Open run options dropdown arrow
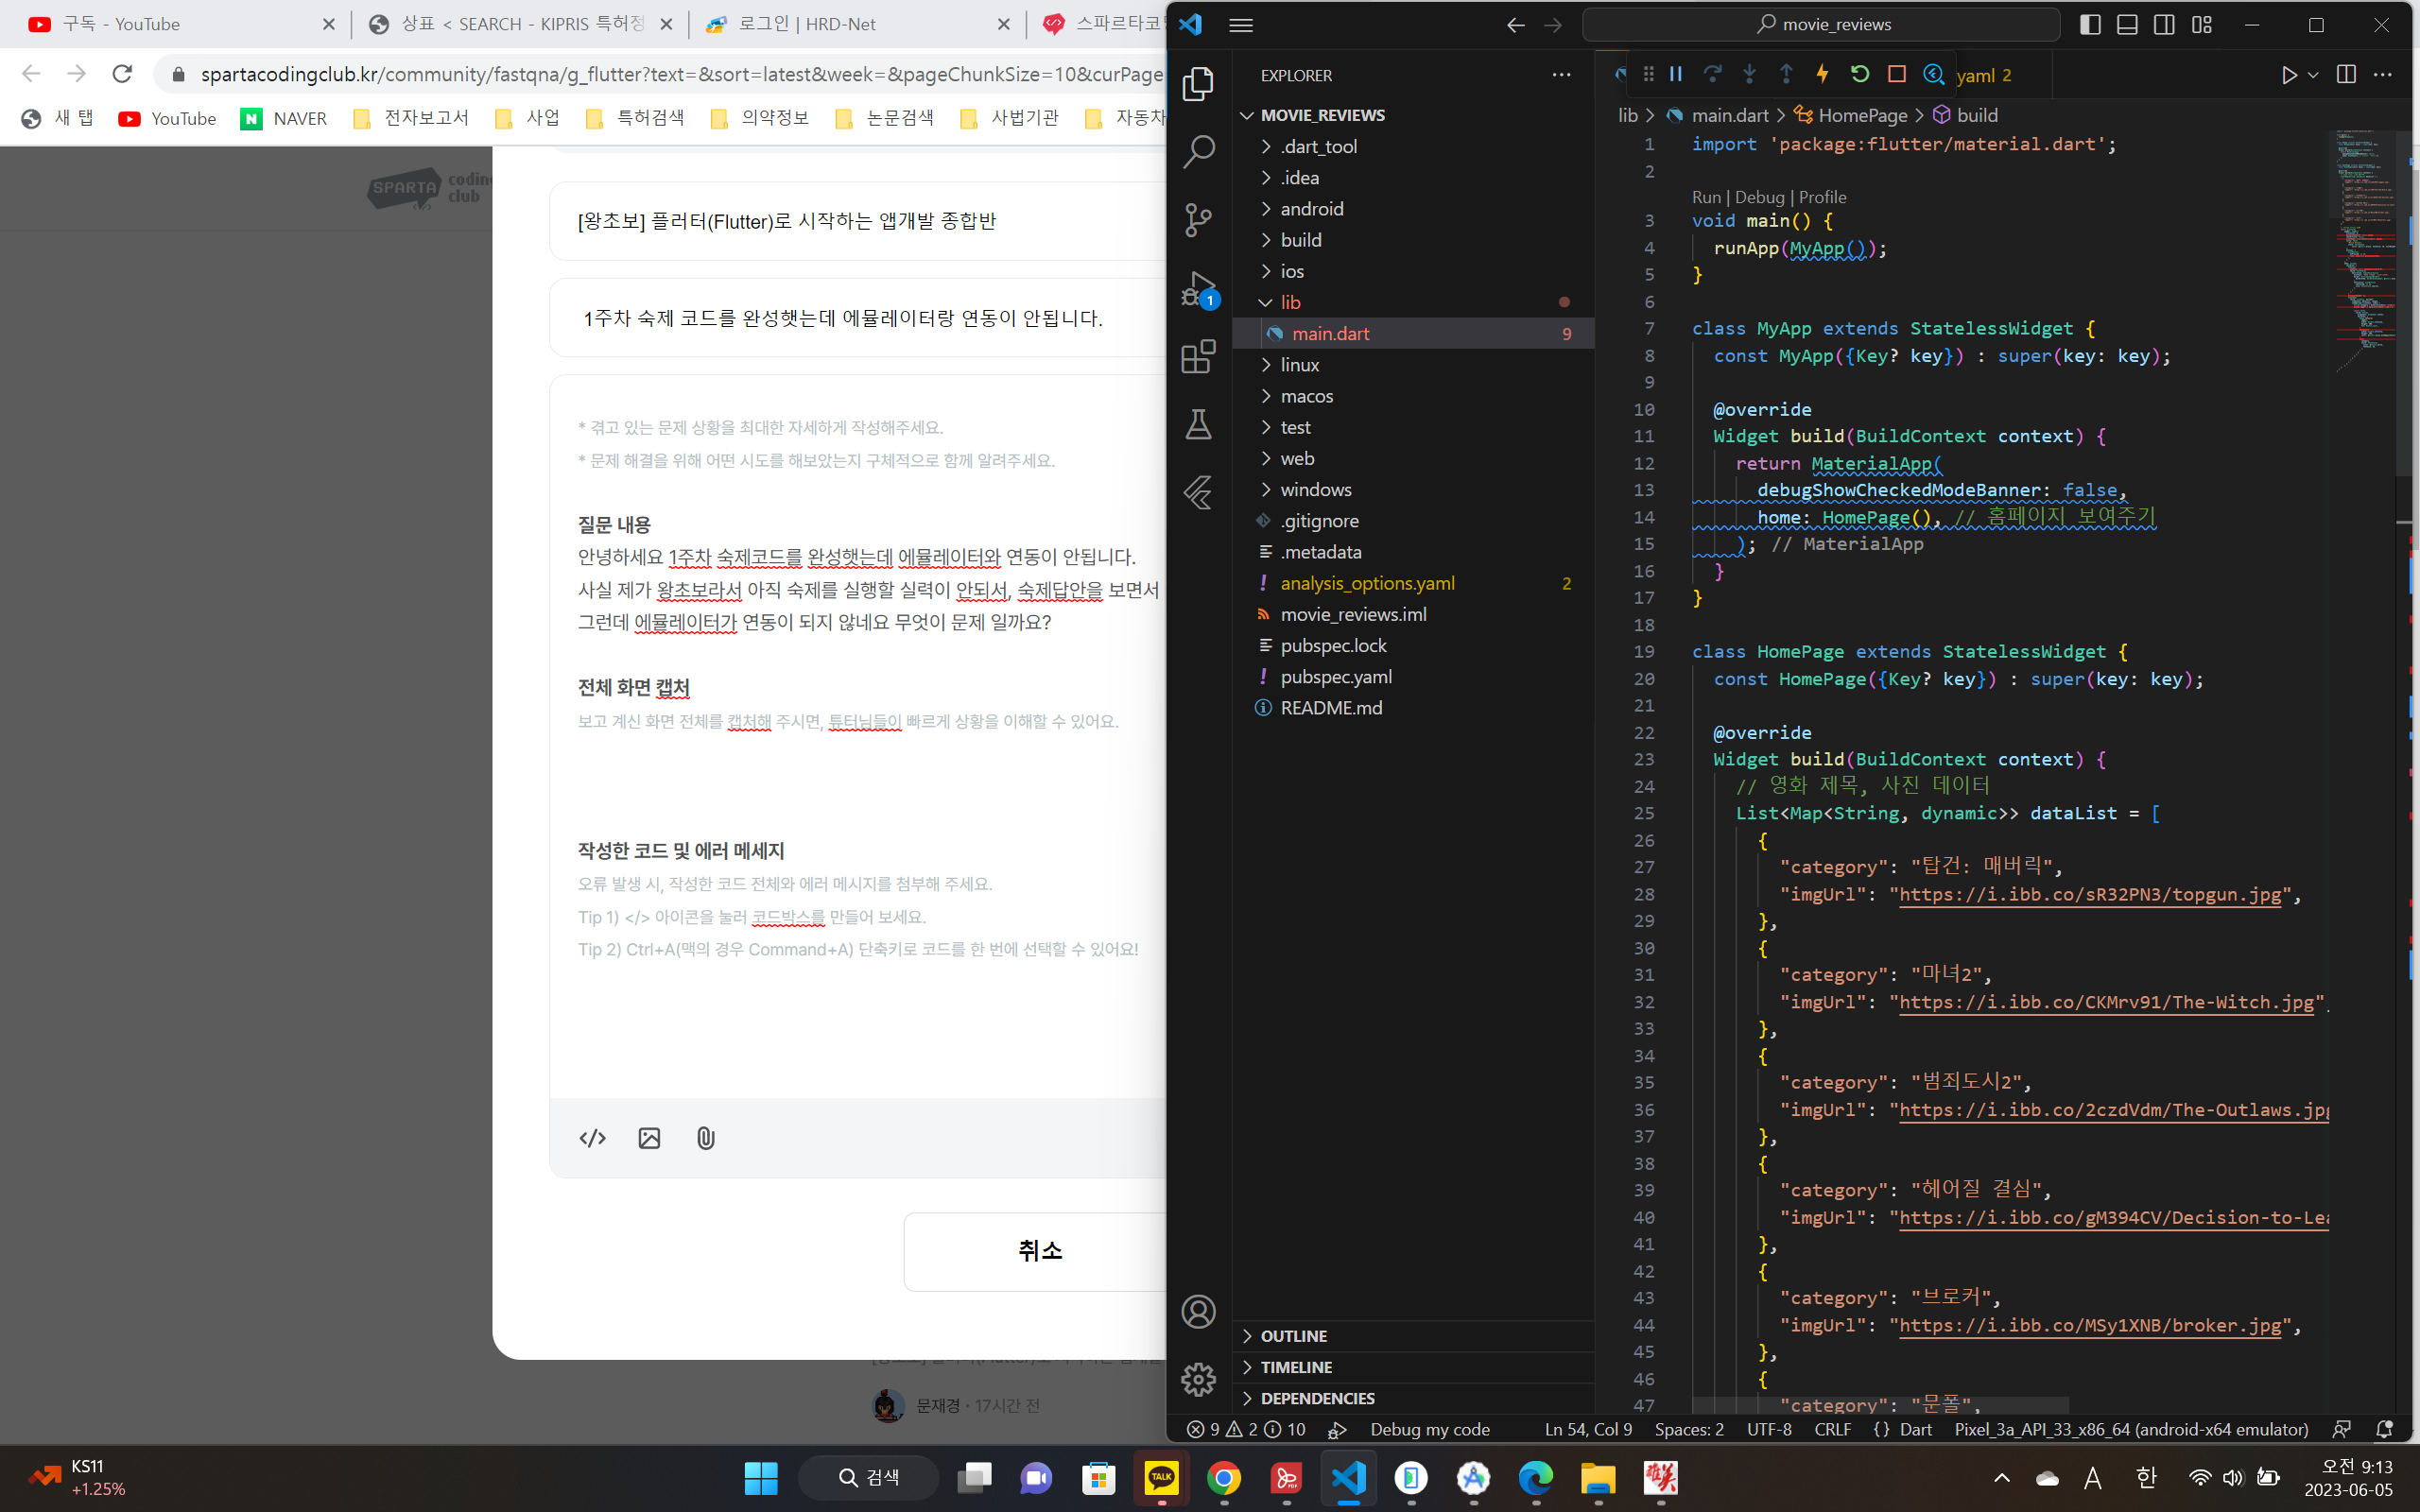The width and height of the screenshot is (2420, 1512). [2313, 75]
